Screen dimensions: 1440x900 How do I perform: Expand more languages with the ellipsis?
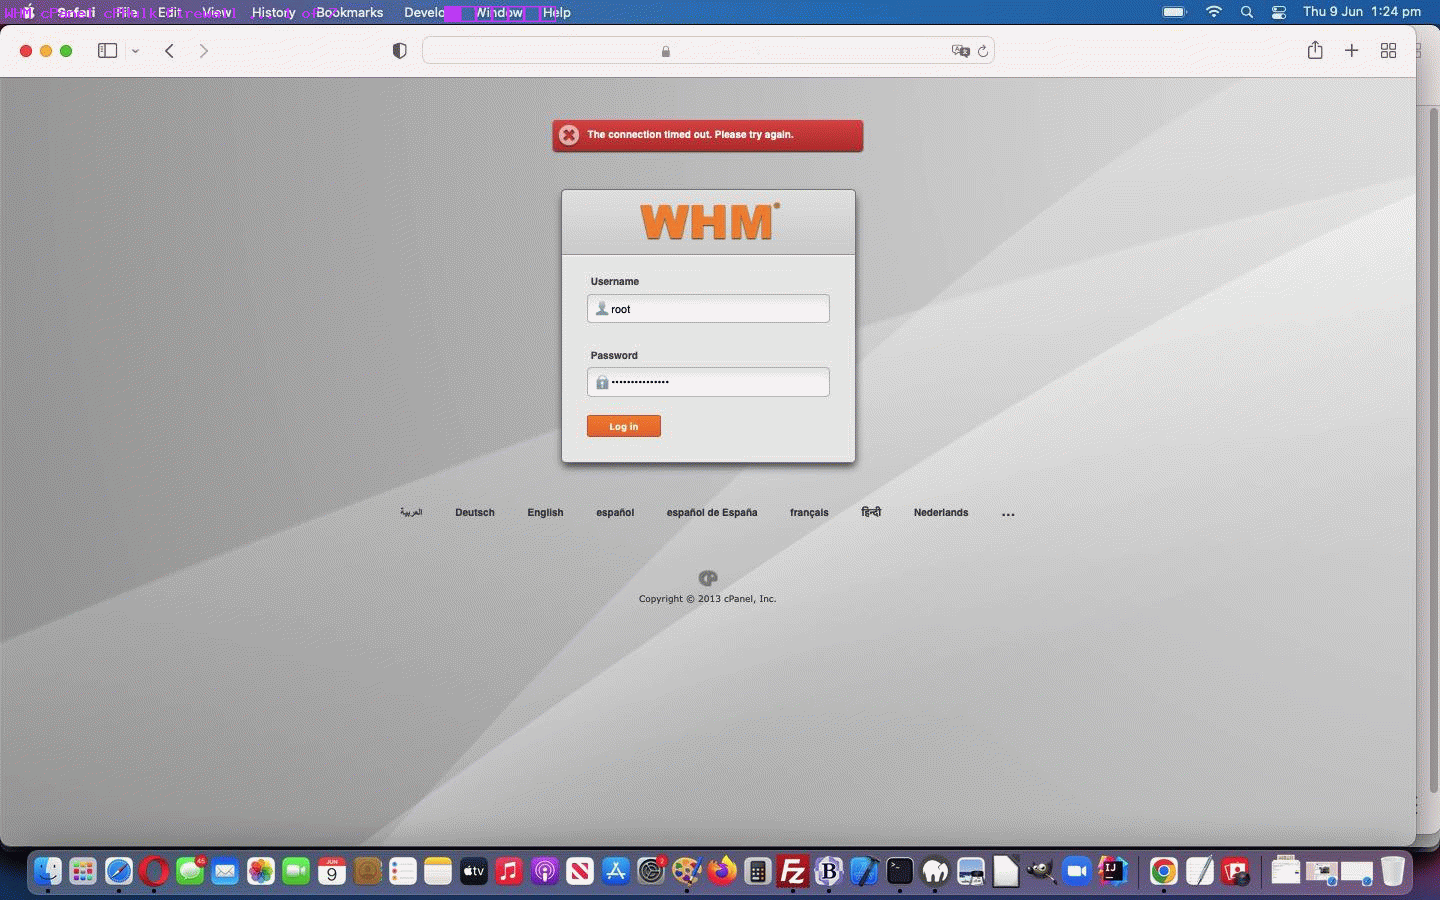tap(1008, 514)
